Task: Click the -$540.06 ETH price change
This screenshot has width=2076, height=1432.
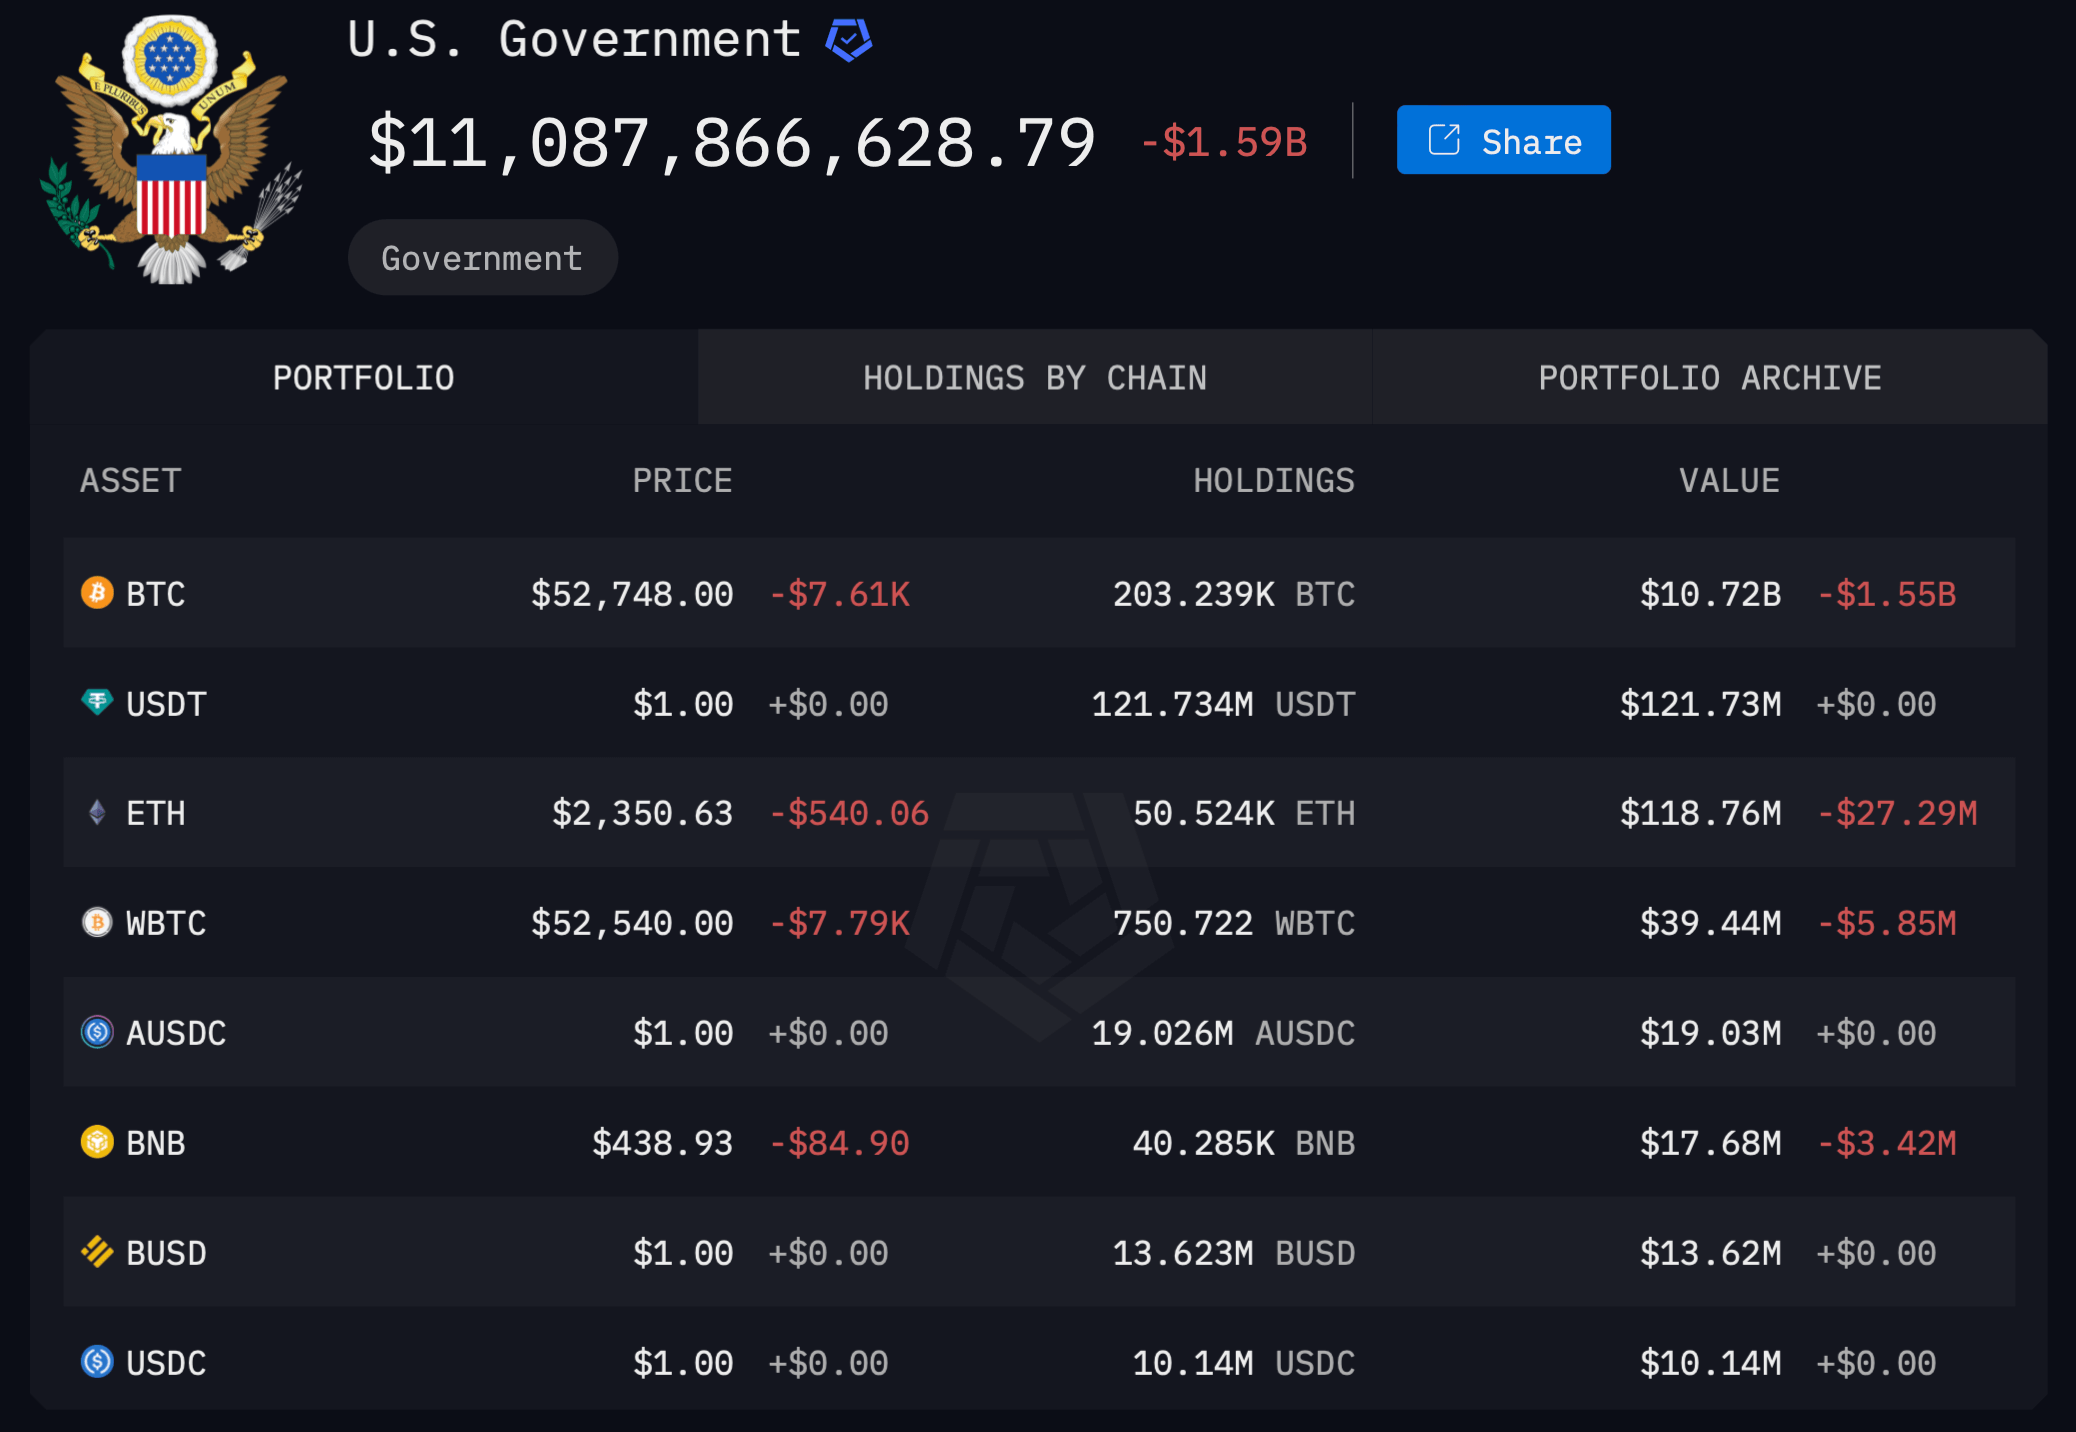Action: (x=849, y=813)
